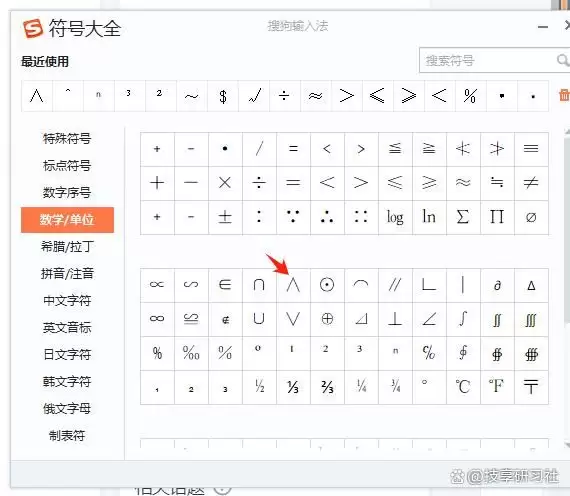This screenshot has width=570, height=496.
Task: Insert the degree Celsius ℃ symbol
Action: click(463, 387)
